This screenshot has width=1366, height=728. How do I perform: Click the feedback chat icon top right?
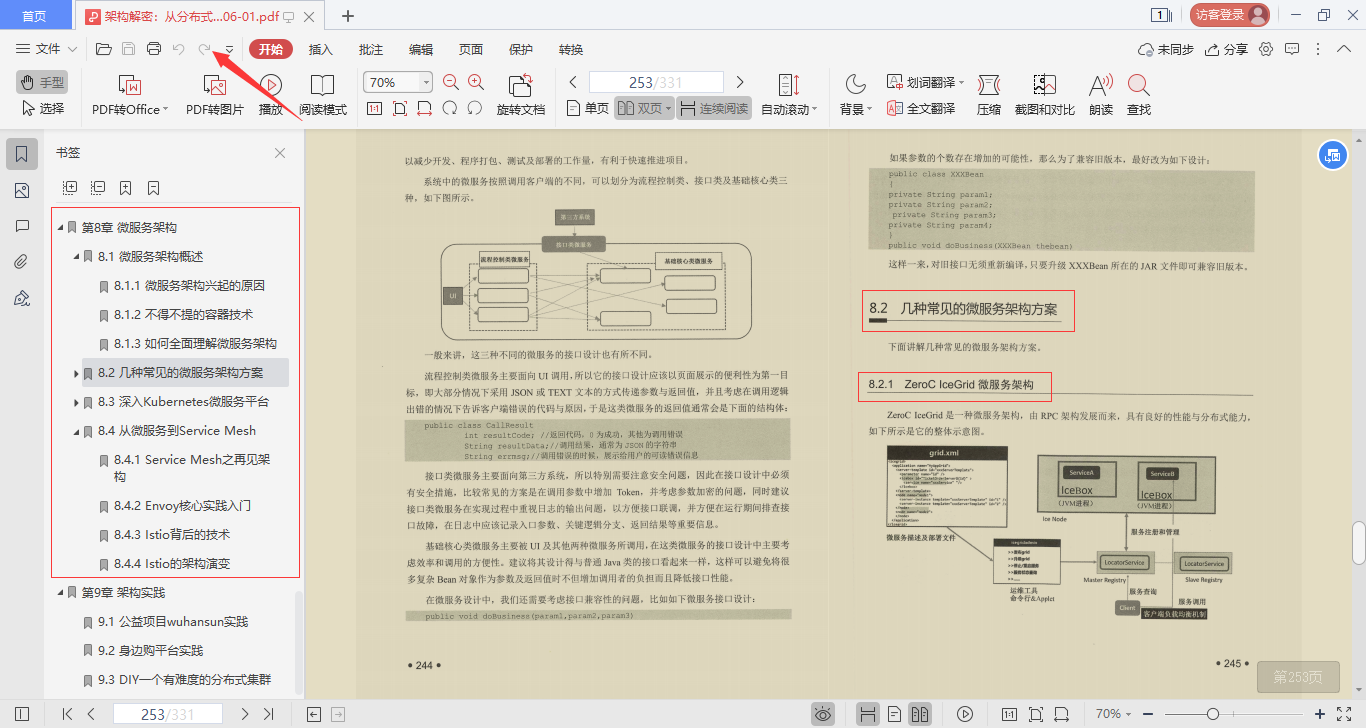1292,49
